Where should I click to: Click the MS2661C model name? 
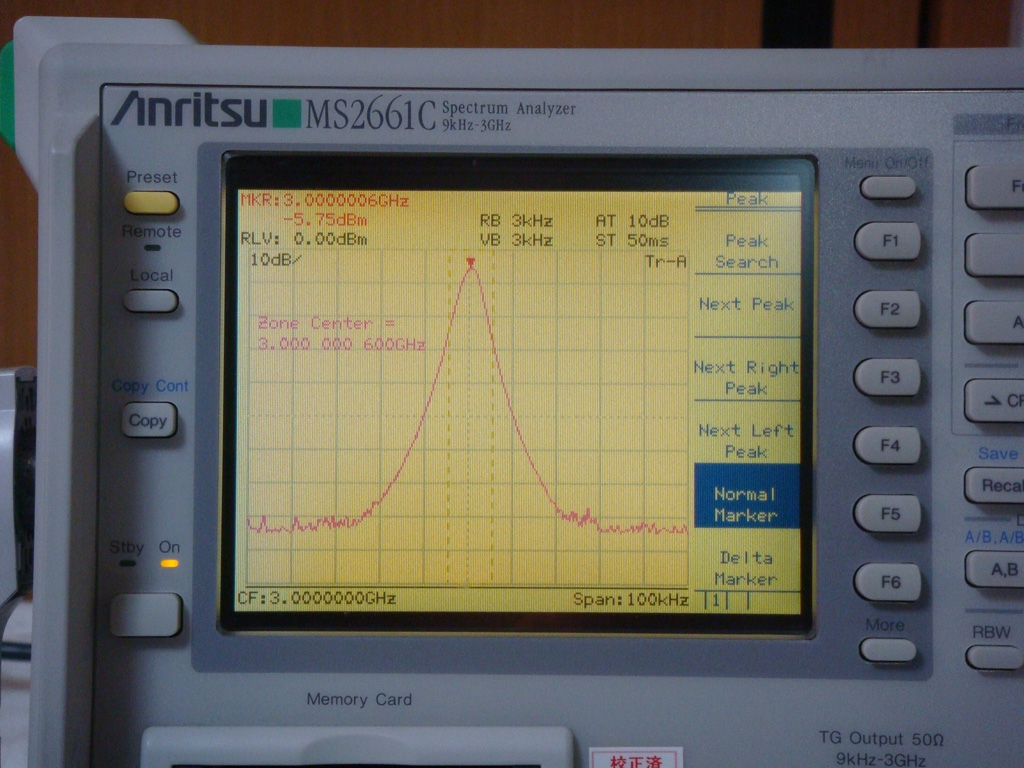(370, 116)
